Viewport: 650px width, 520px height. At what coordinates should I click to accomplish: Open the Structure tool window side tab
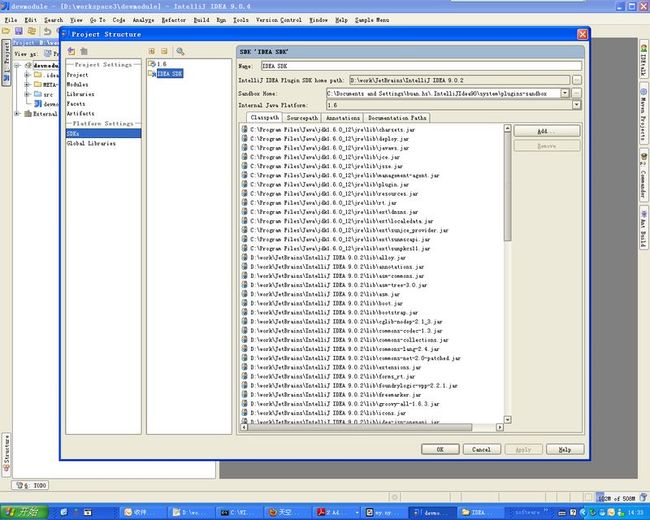[6, 455]
